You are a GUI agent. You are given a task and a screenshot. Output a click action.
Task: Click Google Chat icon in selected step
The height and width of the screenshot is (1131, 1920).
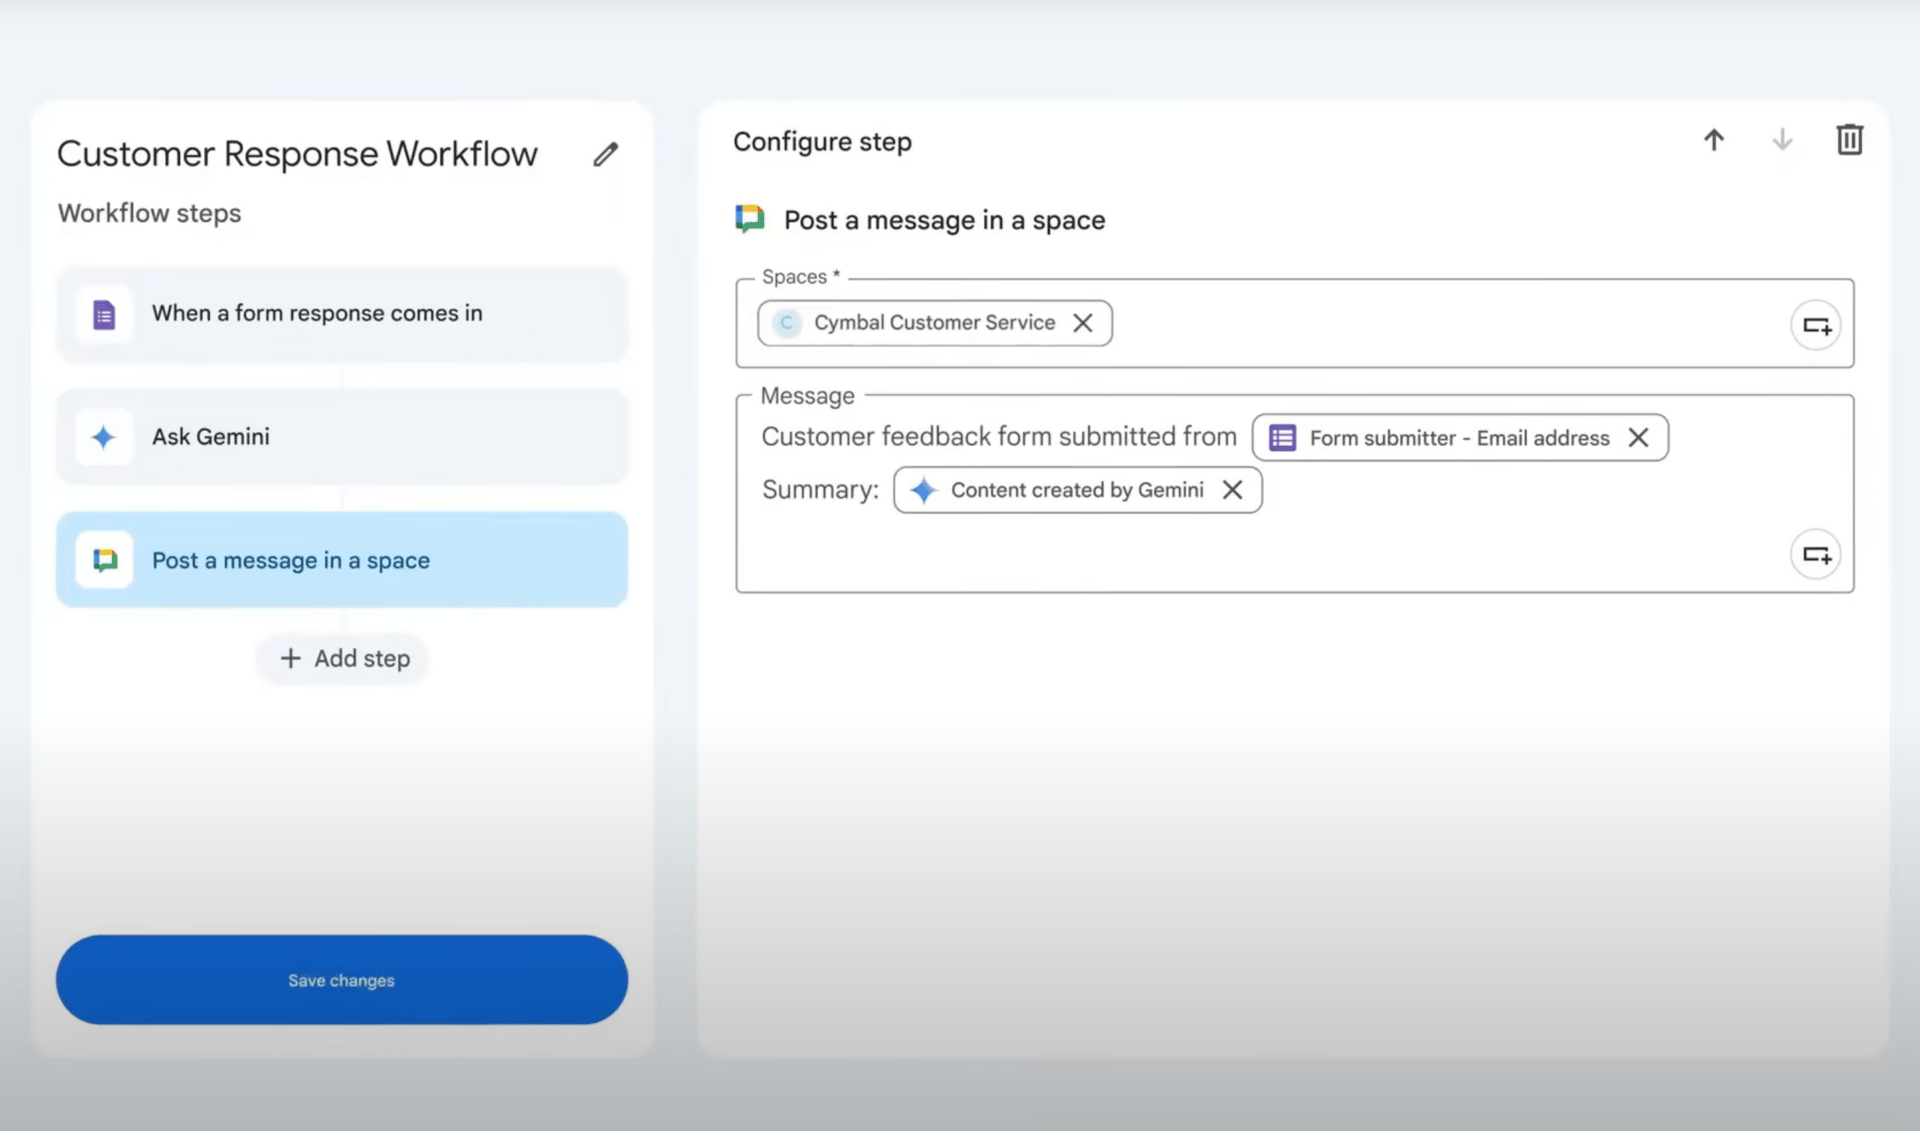point(105,560)
